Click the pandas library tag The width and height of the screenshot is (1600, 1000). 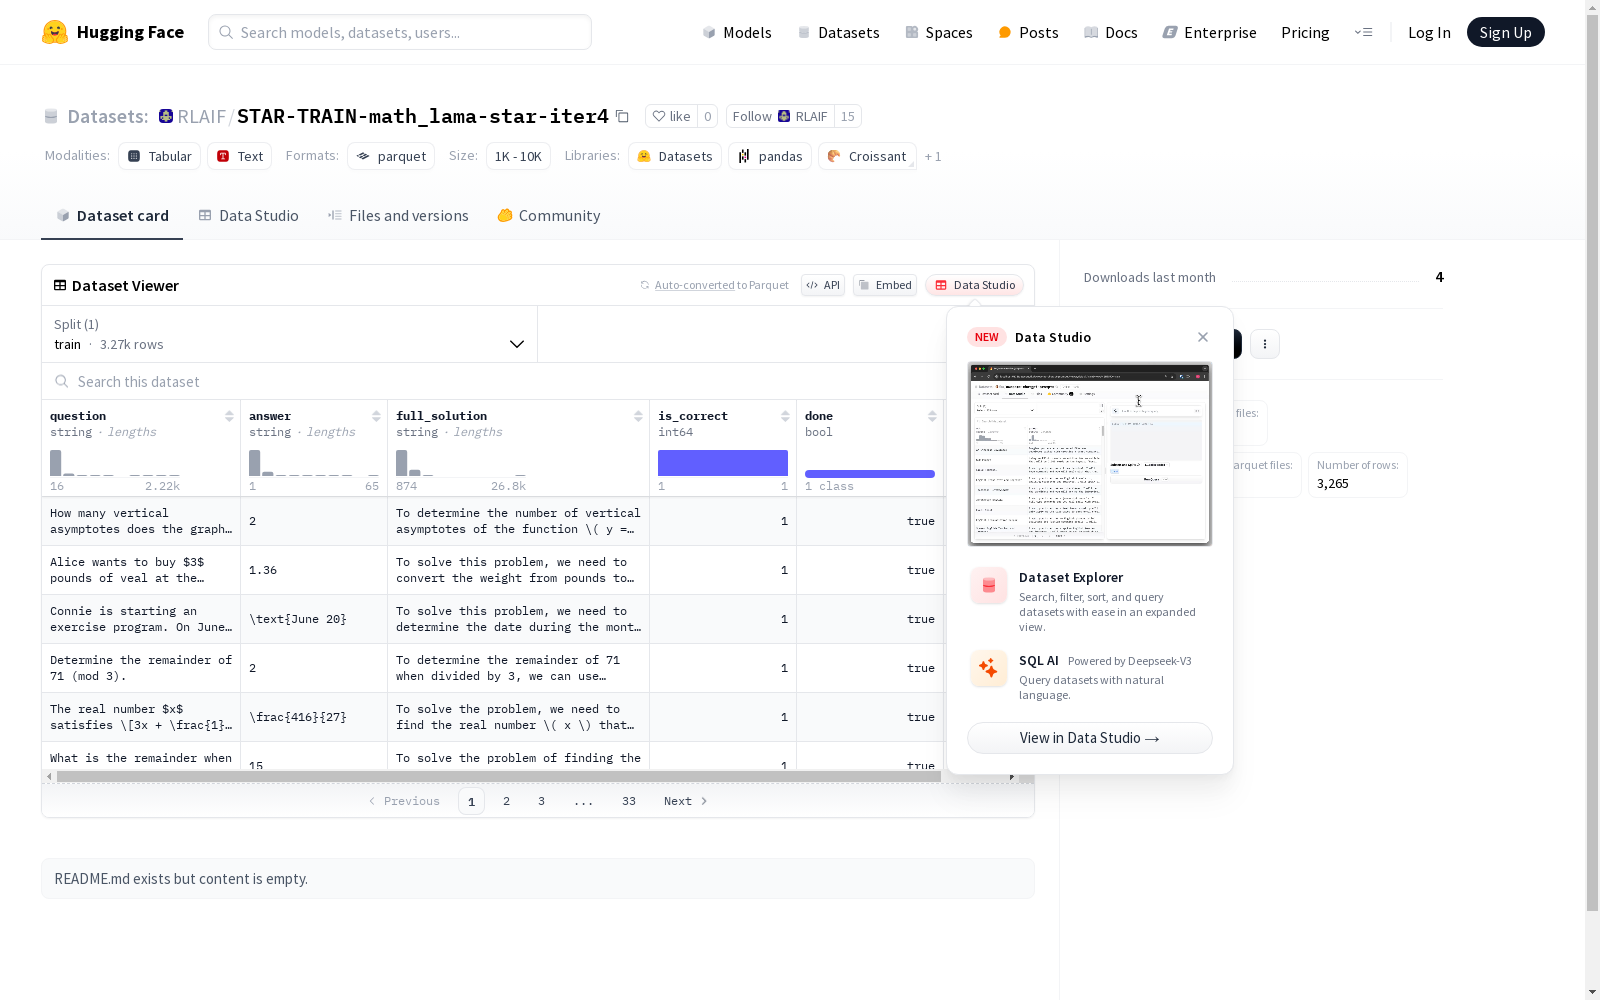[x=770, y=156]
